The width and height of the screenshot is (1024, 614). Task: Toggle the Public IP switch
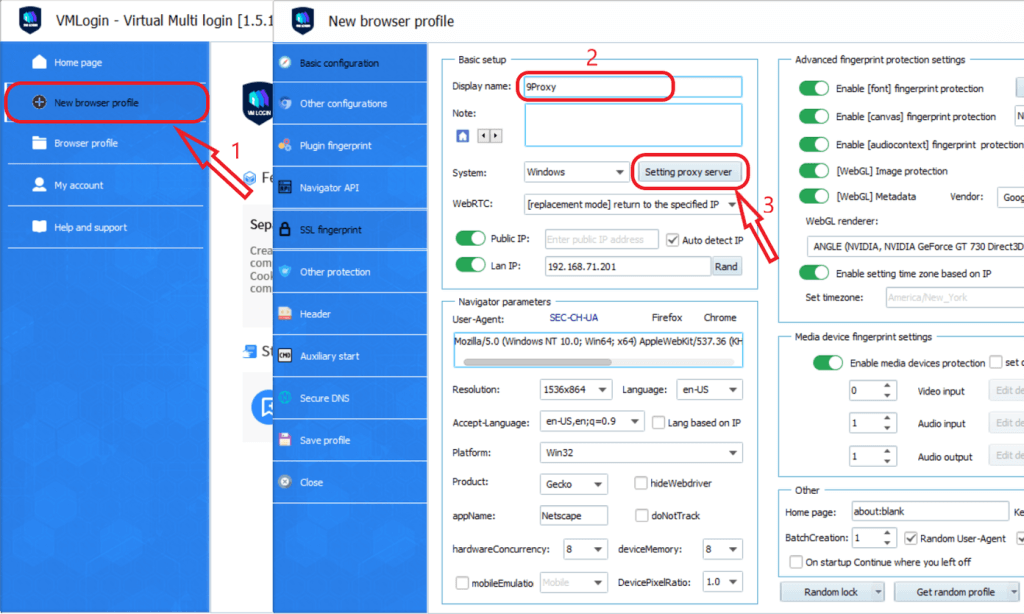coord(470,238)
